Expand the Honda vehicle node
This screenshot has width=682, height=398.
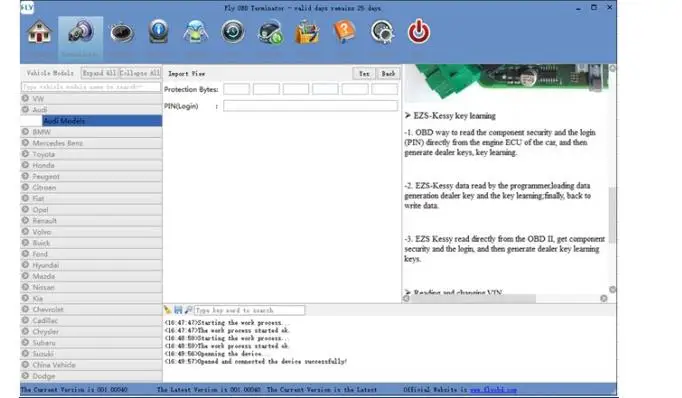point(25,165)
